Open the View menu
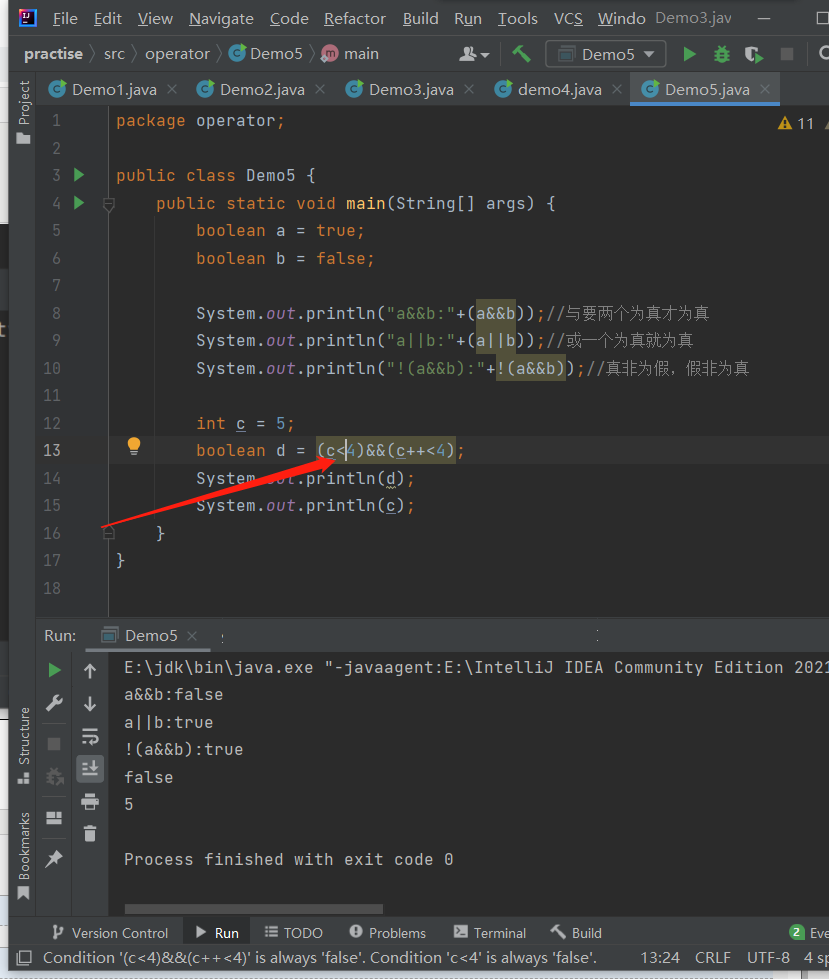Screen dimensions: 829x979 (155, 19)
